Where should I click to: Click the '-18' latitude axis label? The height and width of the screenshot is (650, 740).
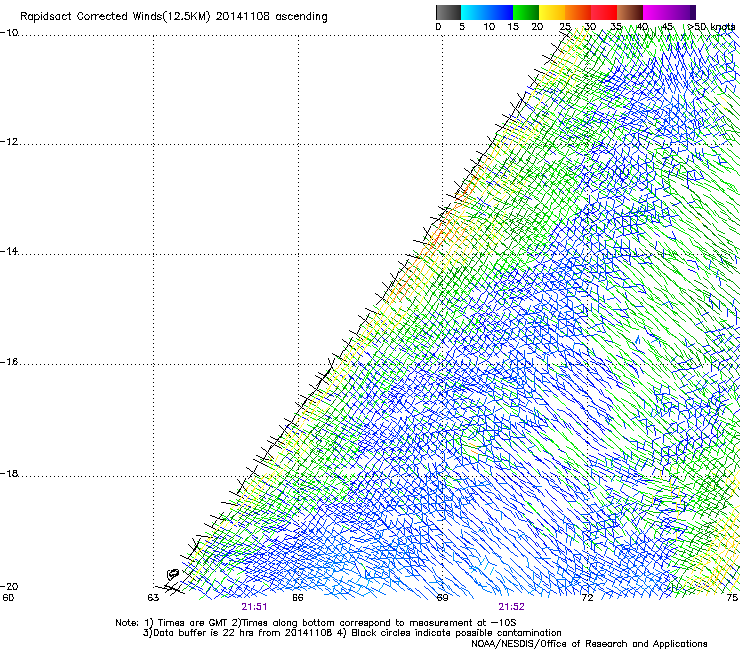point(9,473)
